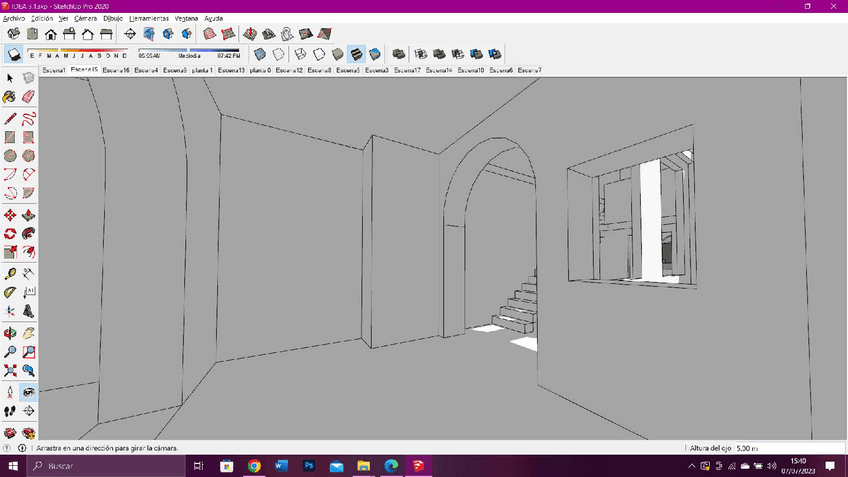Expand the Ventana menu
The height and width of the screenshot is (477, 848).
pyautogui.click(x=186, y=18)
